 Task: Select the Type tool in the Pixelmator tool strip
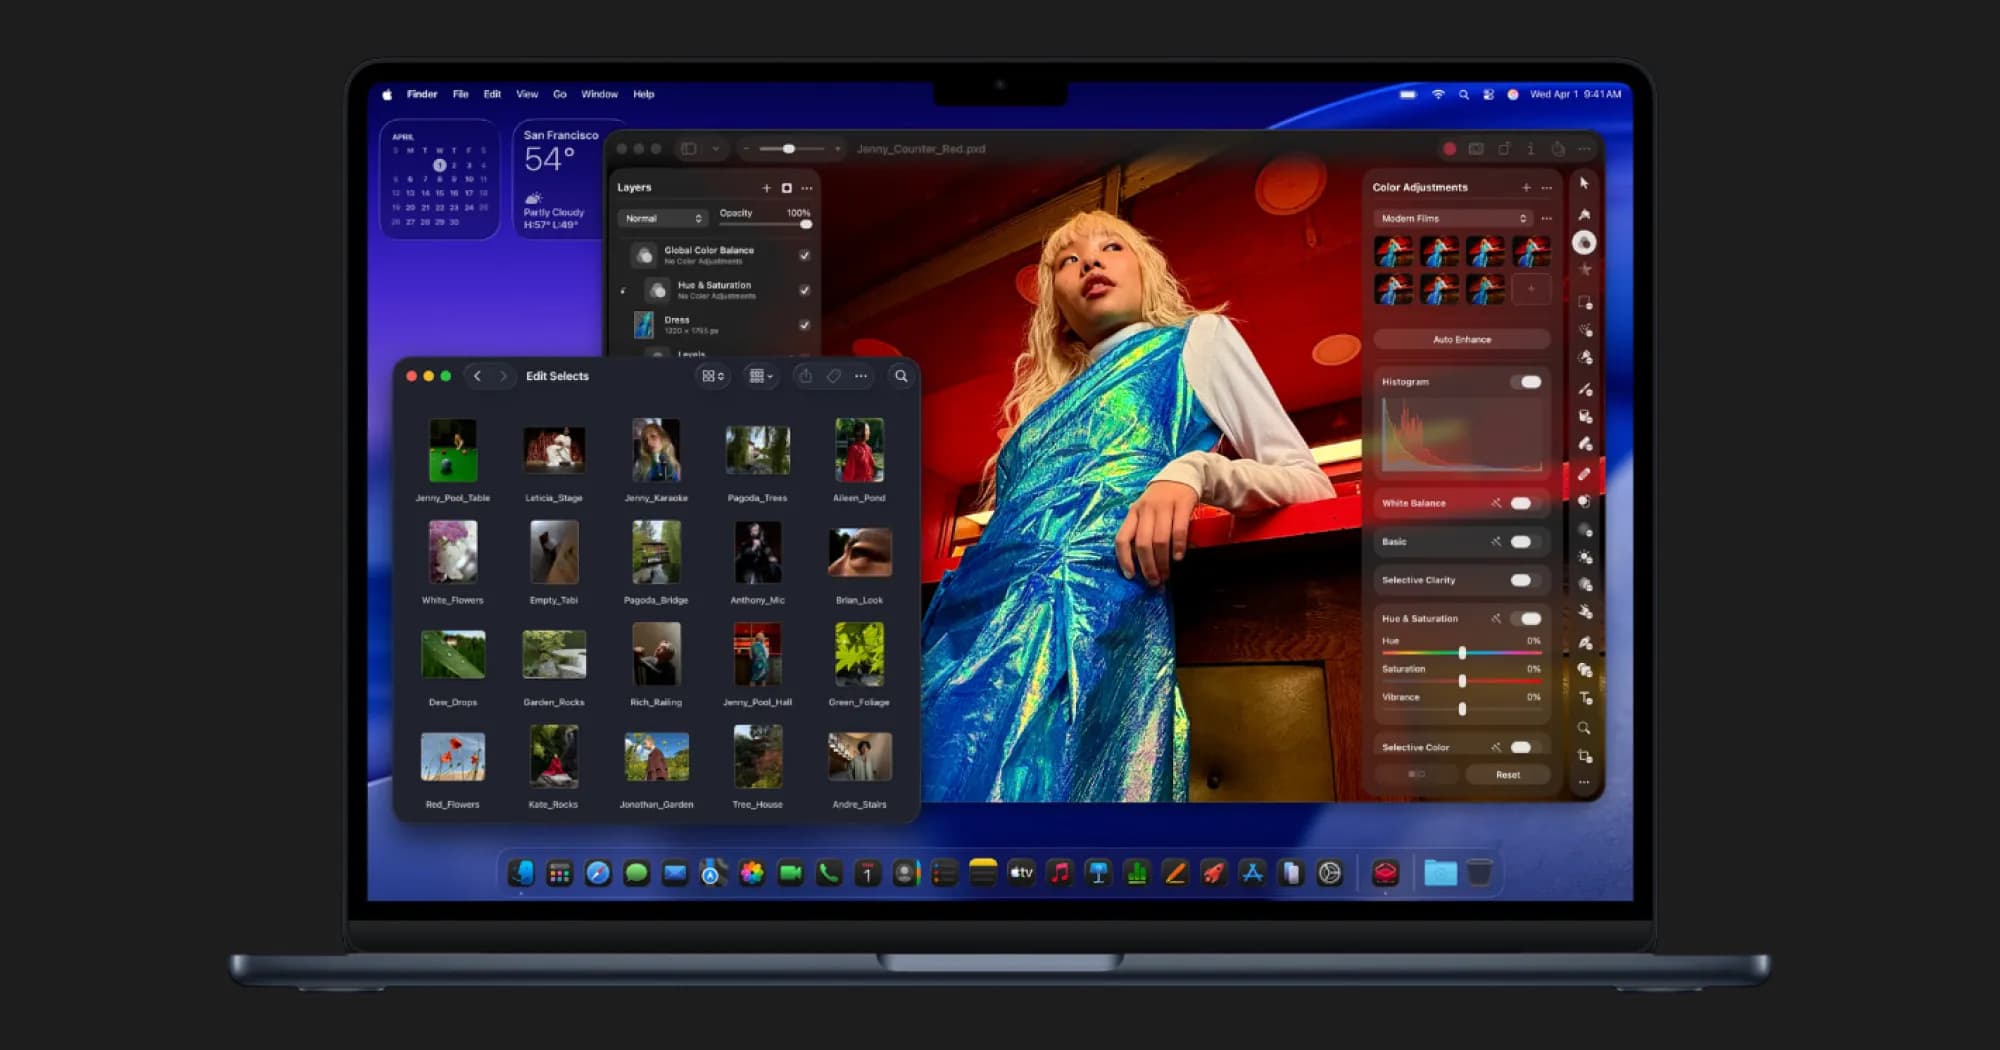click(x=1585, y=699)
